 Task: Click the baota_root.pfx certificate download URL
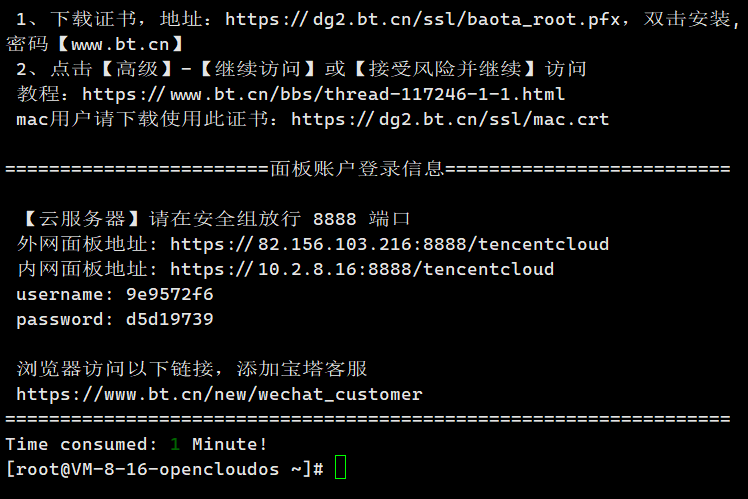pos(423,20)
